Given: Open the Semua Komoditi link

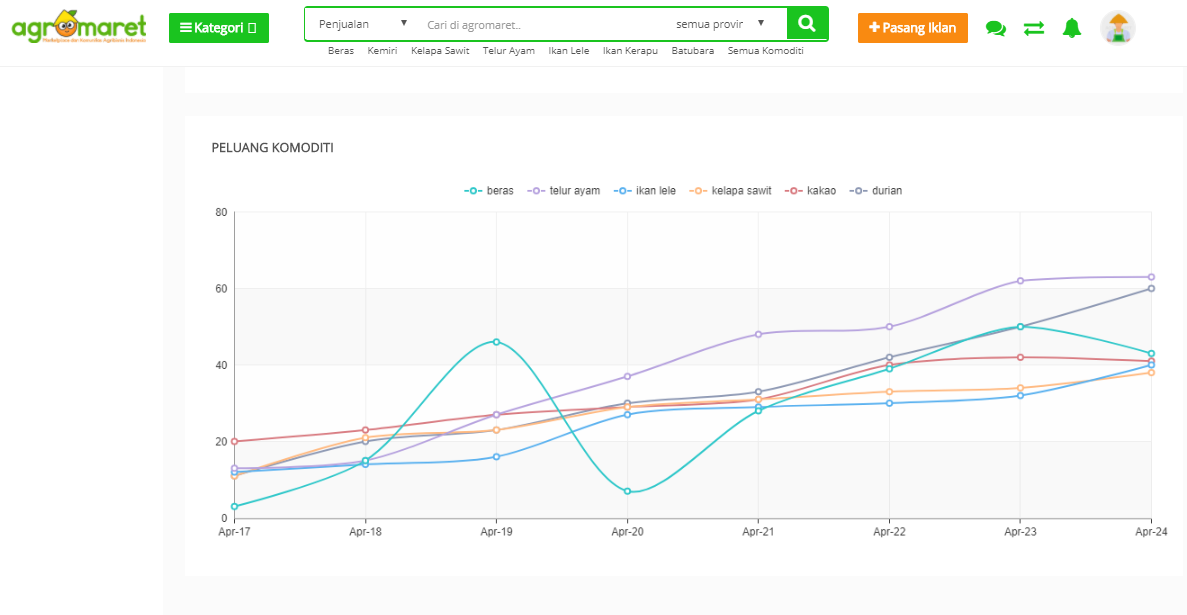Looking at the screenshot, I should [765, 51].
